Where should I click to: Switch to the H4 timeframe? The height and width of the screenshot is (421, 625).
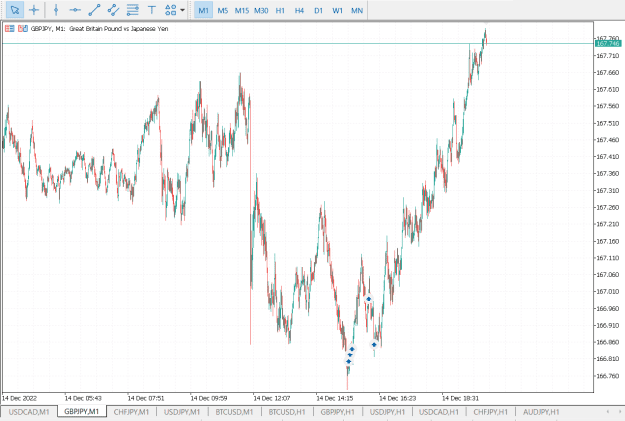299,11
